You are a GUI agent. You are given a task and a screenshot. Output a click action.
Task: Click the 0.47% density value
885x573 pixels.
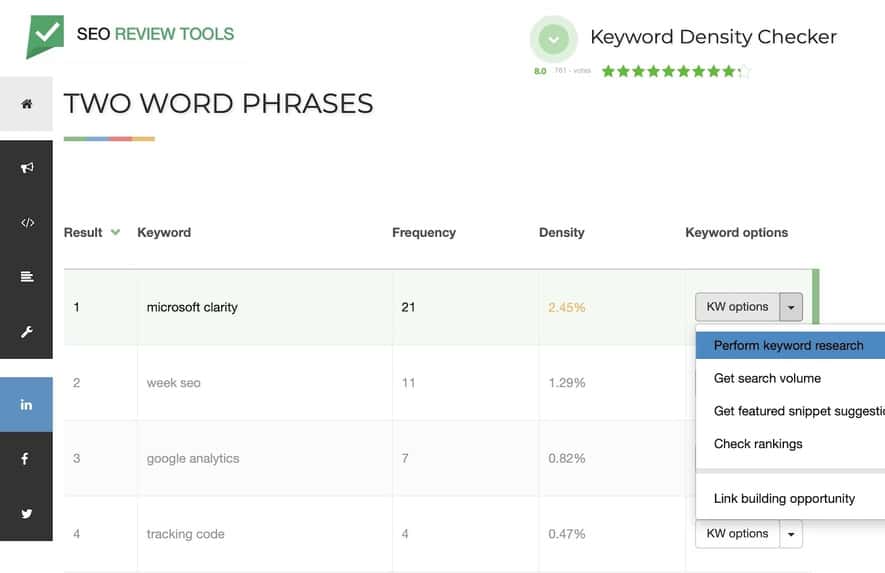(567, 534)
